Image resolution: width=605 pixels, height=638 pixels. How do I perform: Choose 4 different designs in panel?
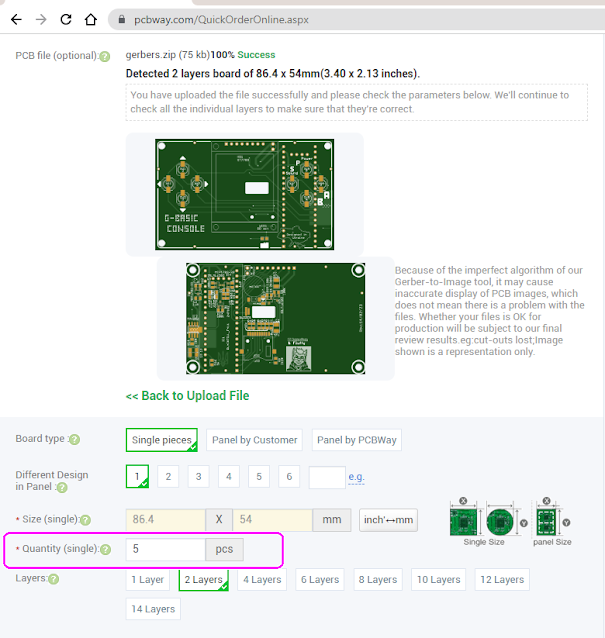[x=229, y=476]
